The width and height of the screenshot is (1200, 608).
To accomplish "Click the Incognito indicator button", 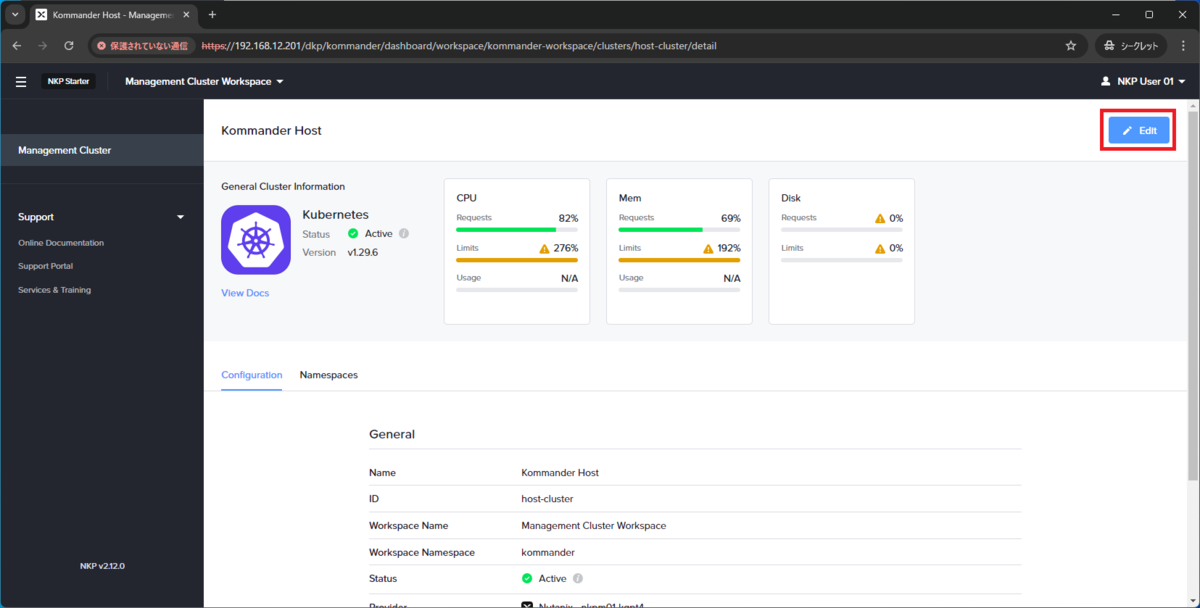I will [x=1133, y=46].
